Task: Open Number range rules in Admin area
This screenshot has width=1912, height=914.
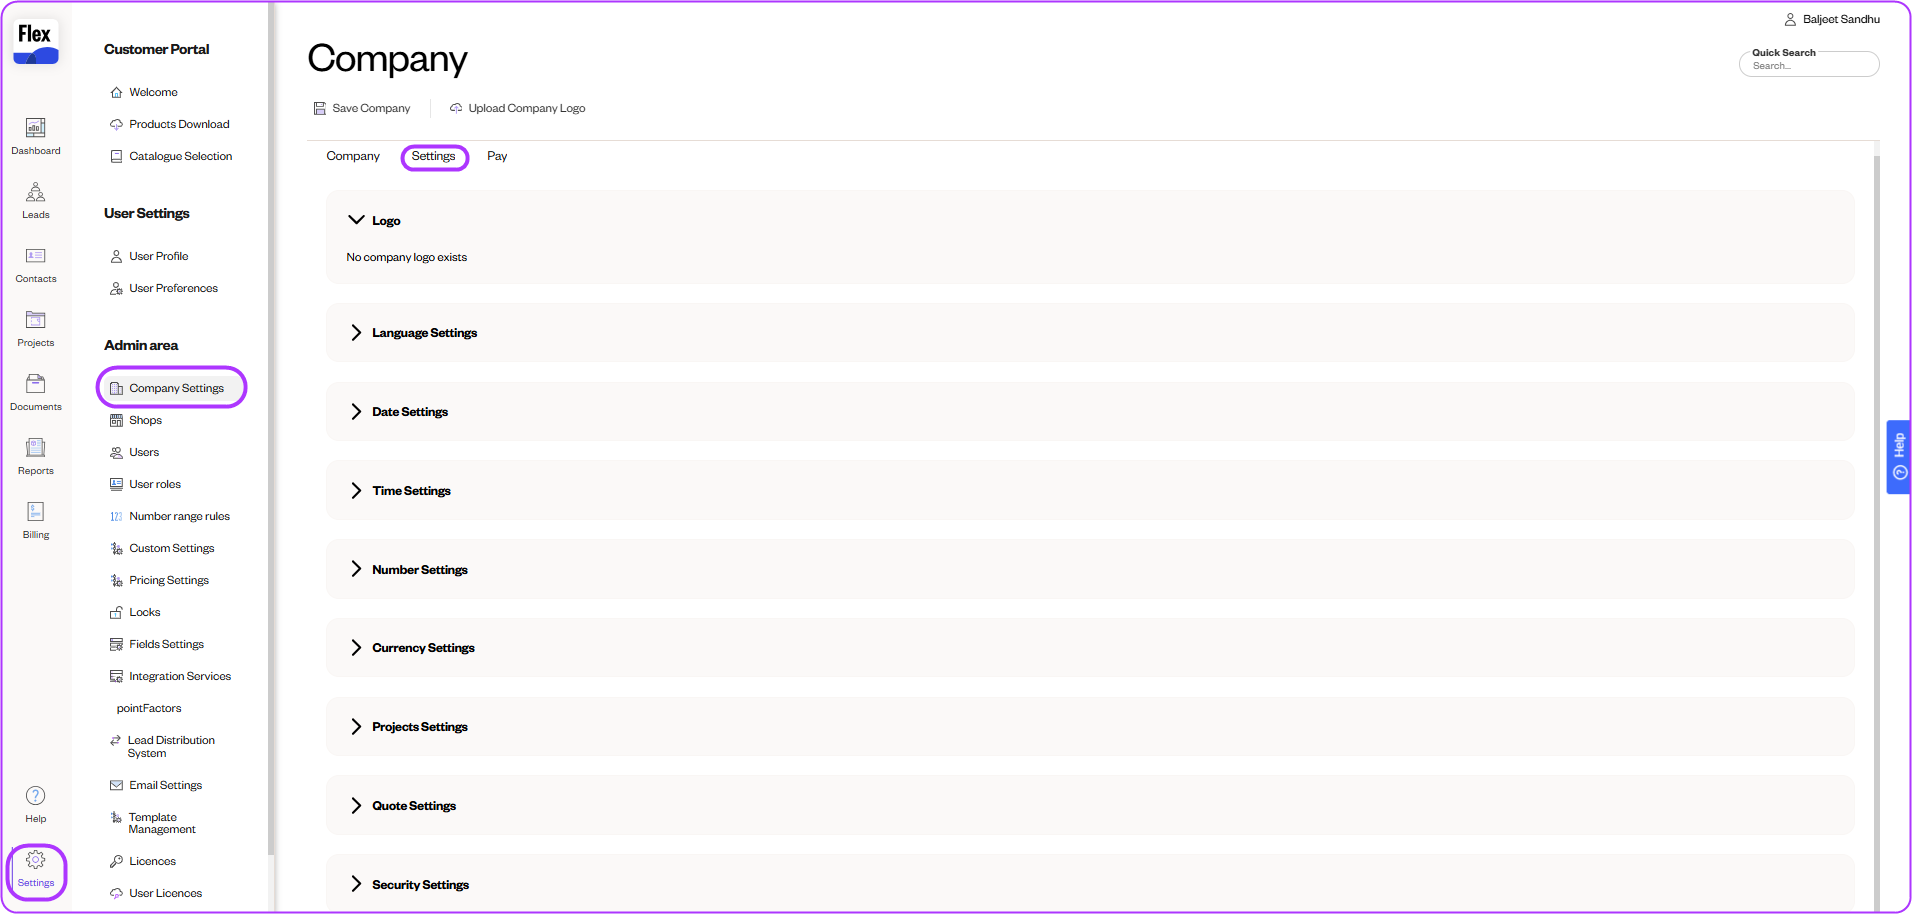Action: pyautogui.click(x=179, y=517)
